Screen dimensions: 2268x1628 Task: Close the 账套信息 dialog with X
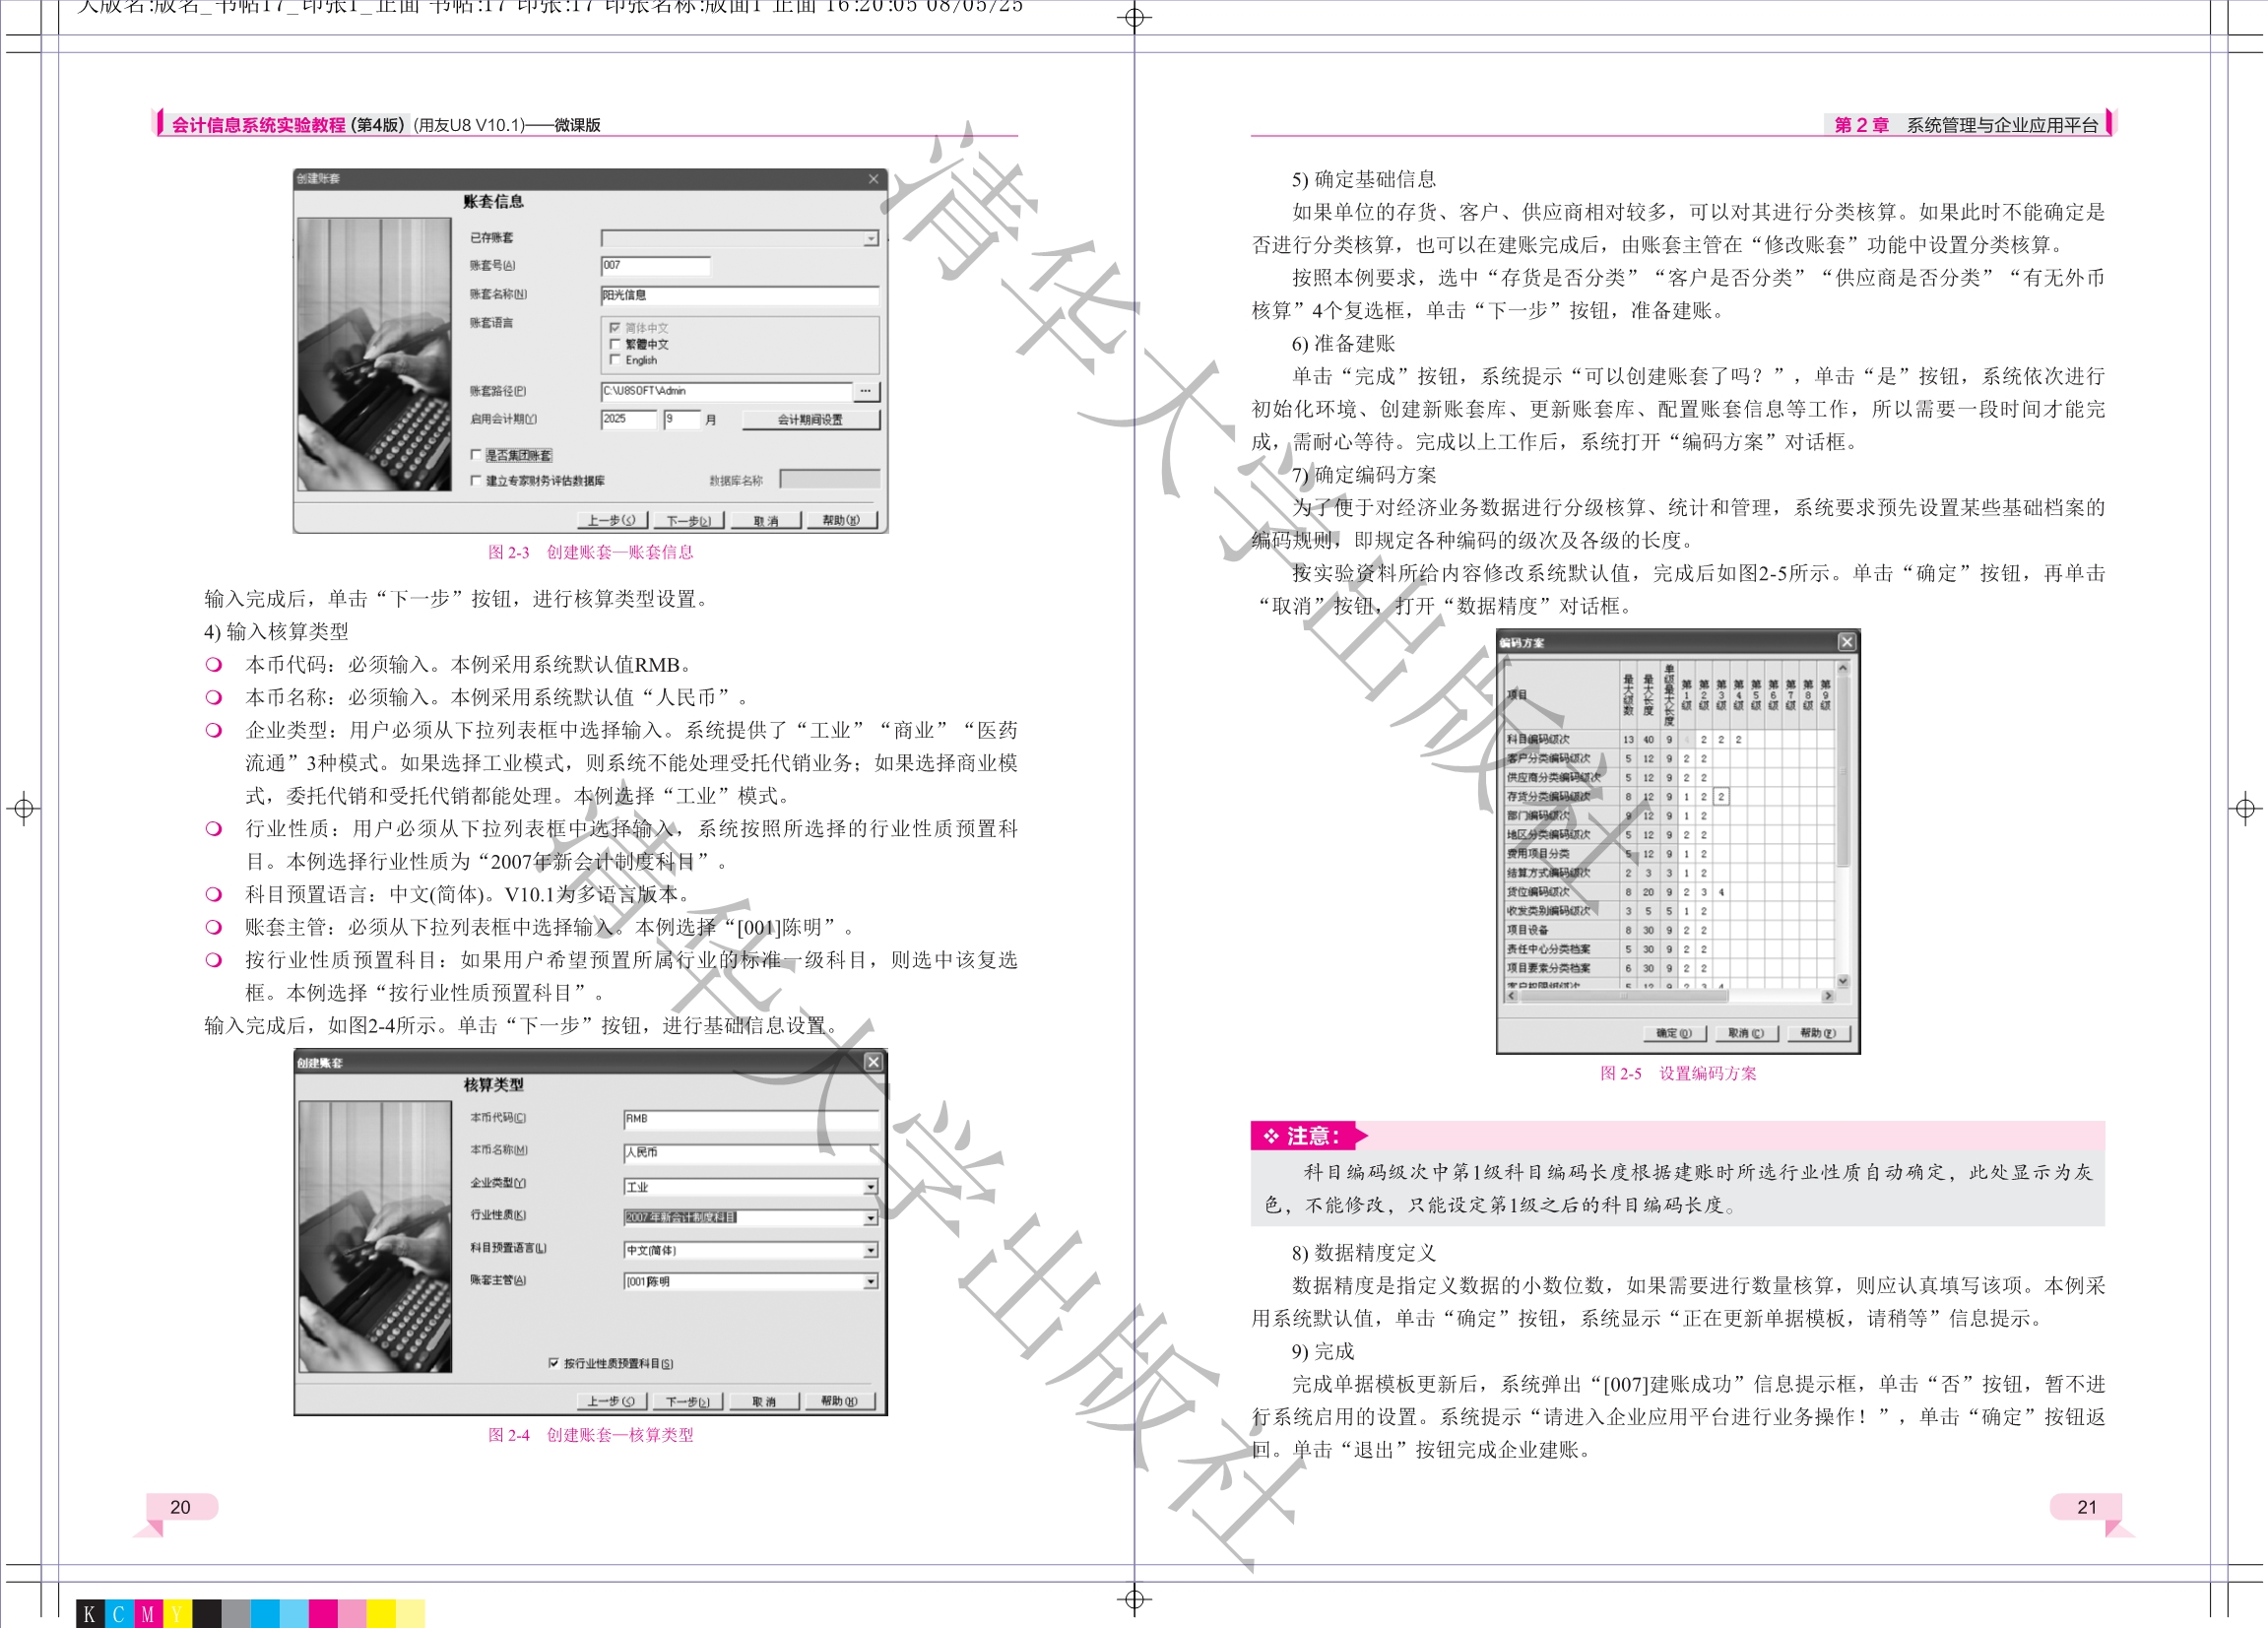(873, 179)
